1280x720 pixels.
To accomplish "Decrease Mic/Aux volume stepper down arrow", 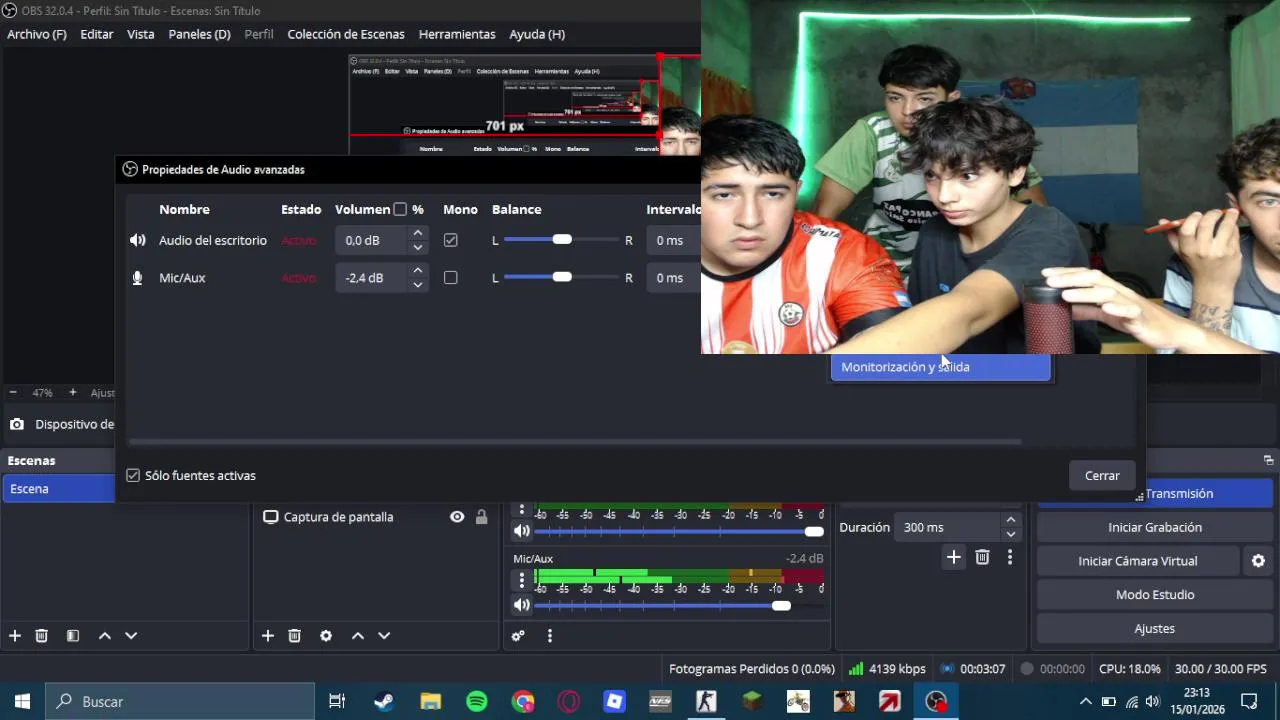I will tap(418, 284).
